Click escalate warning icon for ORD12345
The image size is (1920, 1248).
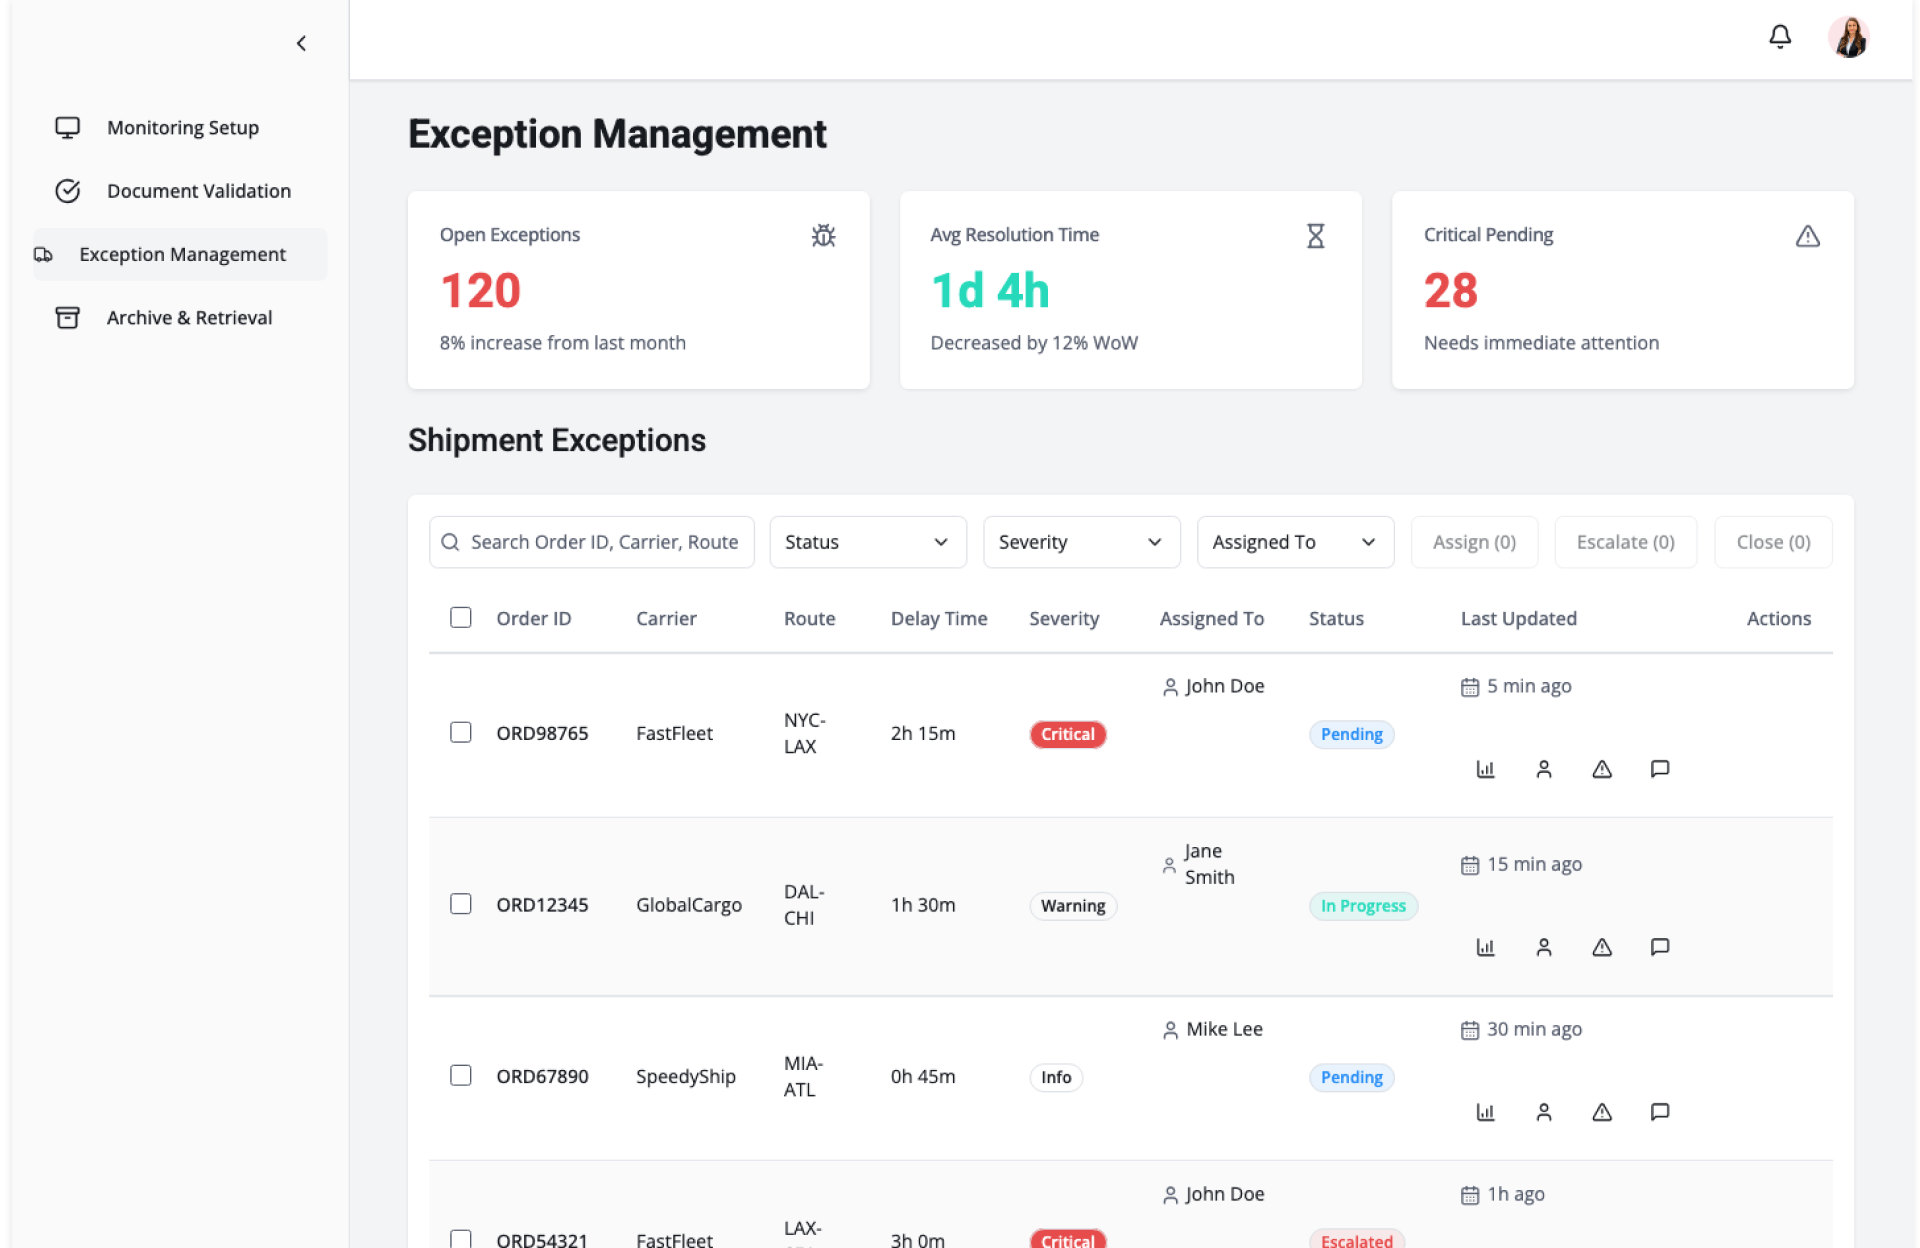coord(1601,947)
